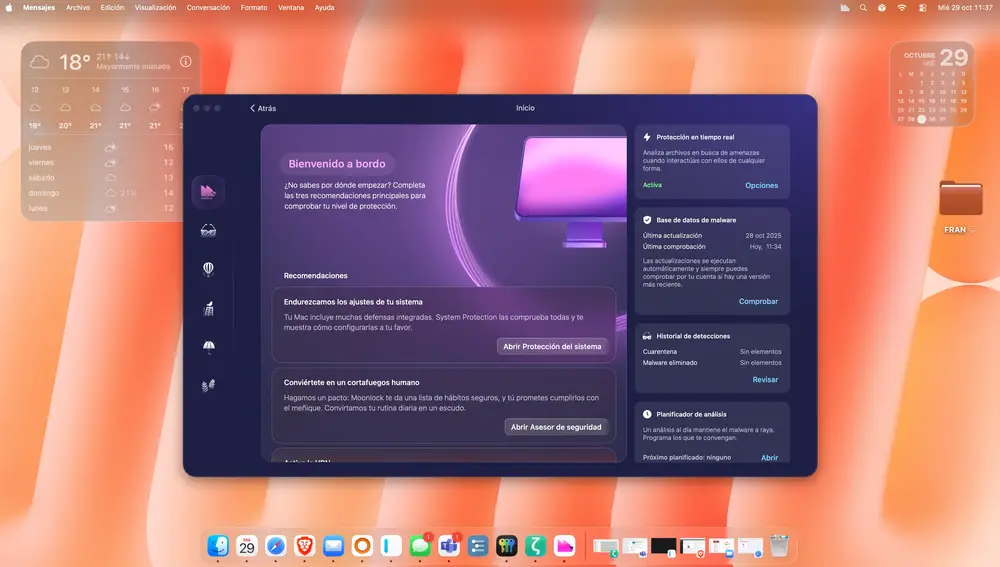Image resolution: width=1000 pixels, height=567 pixels.
Task: Click Revisar in detection history
Action: point(765,379)
